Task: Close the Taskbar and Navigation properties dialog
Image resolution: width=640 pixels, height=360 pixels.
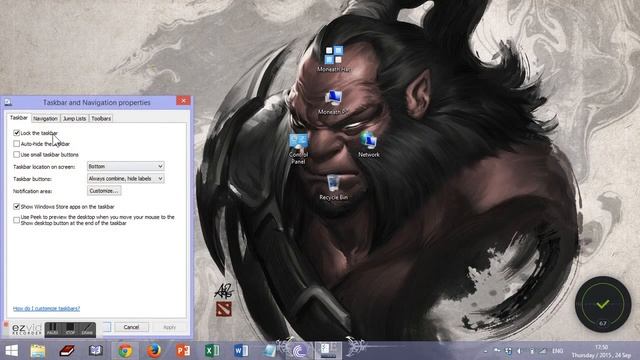Action: coord(183,101)
